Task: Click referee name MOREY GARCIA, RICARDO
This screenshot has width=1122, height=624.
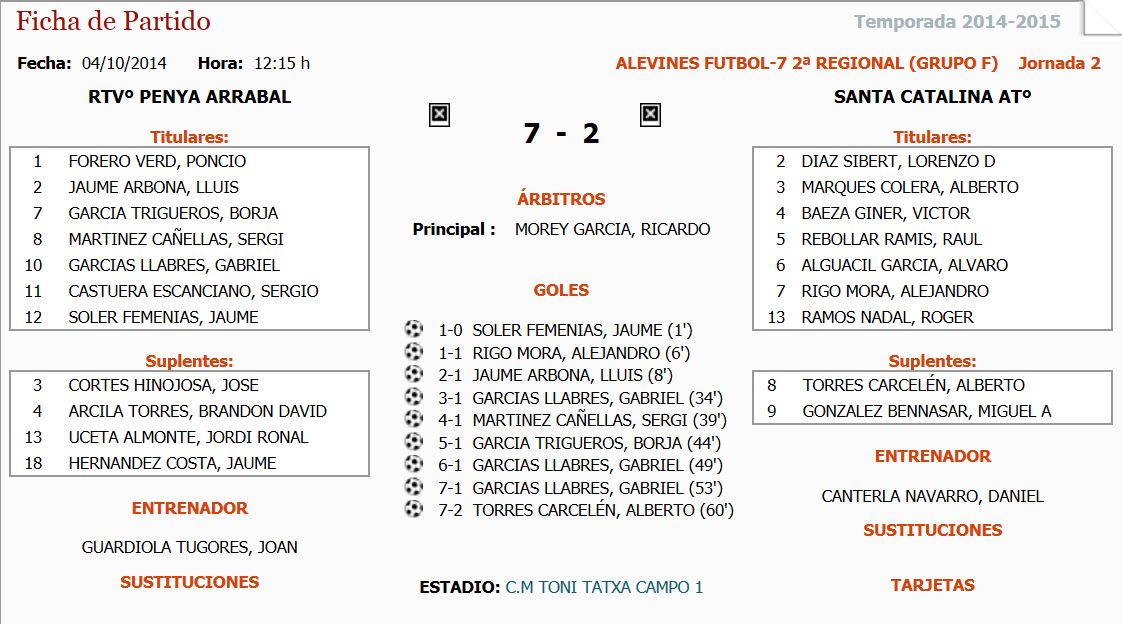Action: pyautogui.click(x=612, y=229)
